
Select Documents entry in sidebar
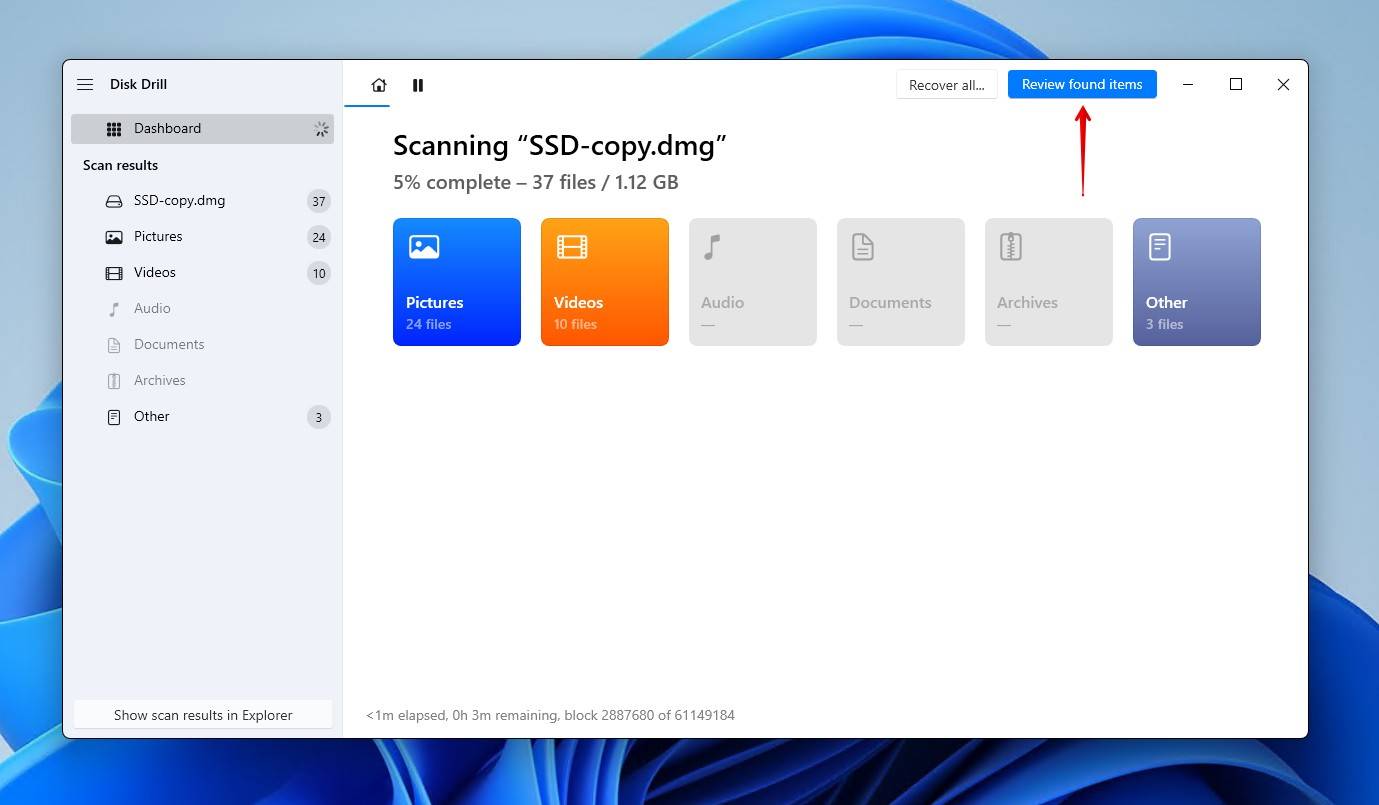[x=202, y=345]
